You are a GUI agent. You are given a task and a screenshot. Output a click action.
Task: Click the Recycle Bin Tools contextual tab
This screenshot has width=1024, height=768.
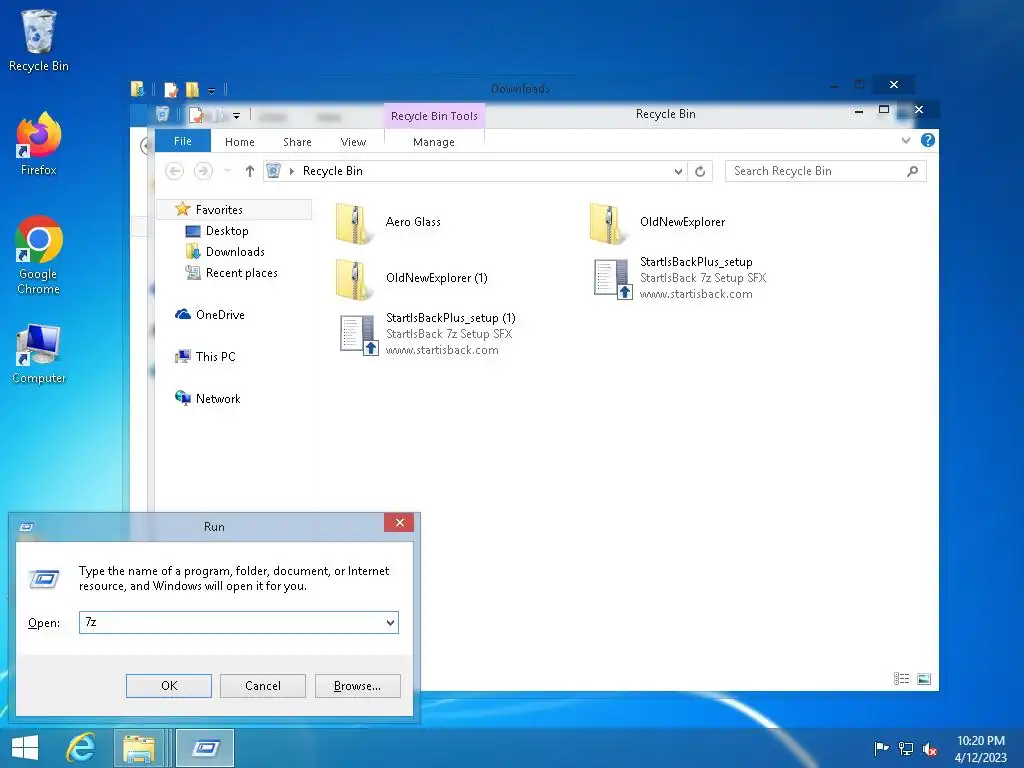434,116
